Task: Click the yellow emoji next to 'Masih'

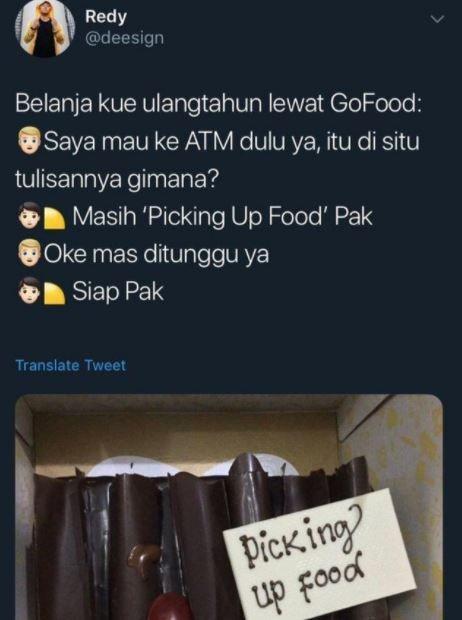Action: pyautogui.click(x=54, y=218)
